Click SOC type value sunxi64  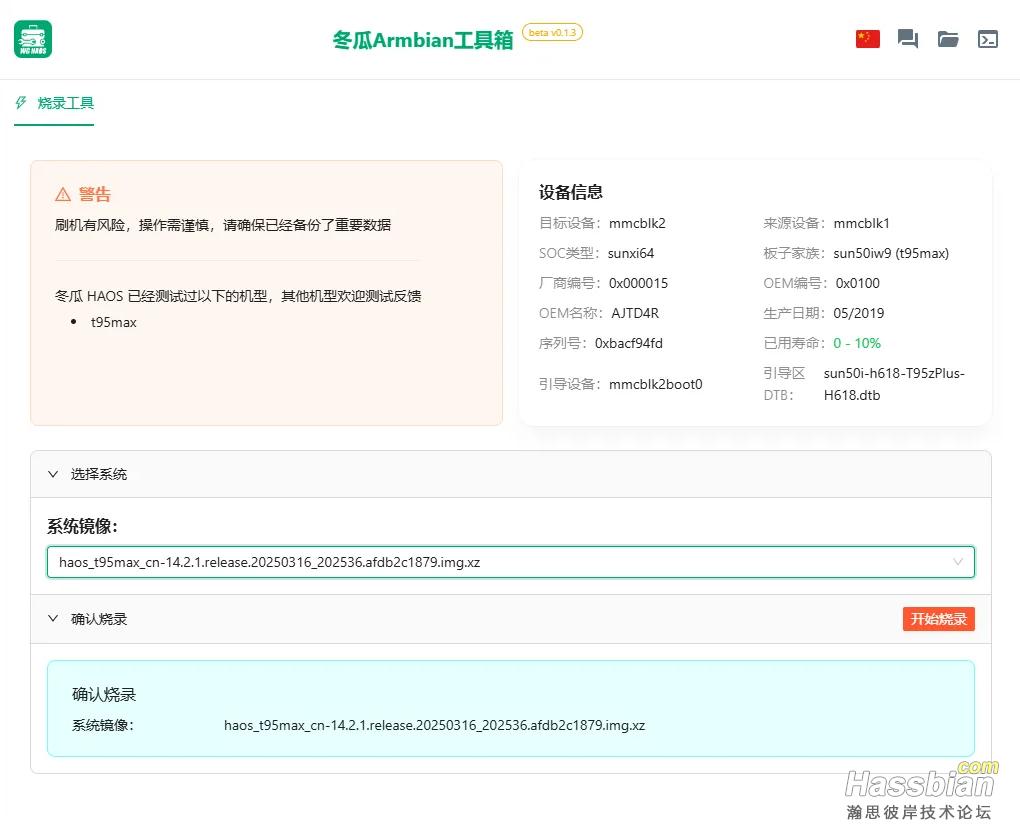point(630,253)
